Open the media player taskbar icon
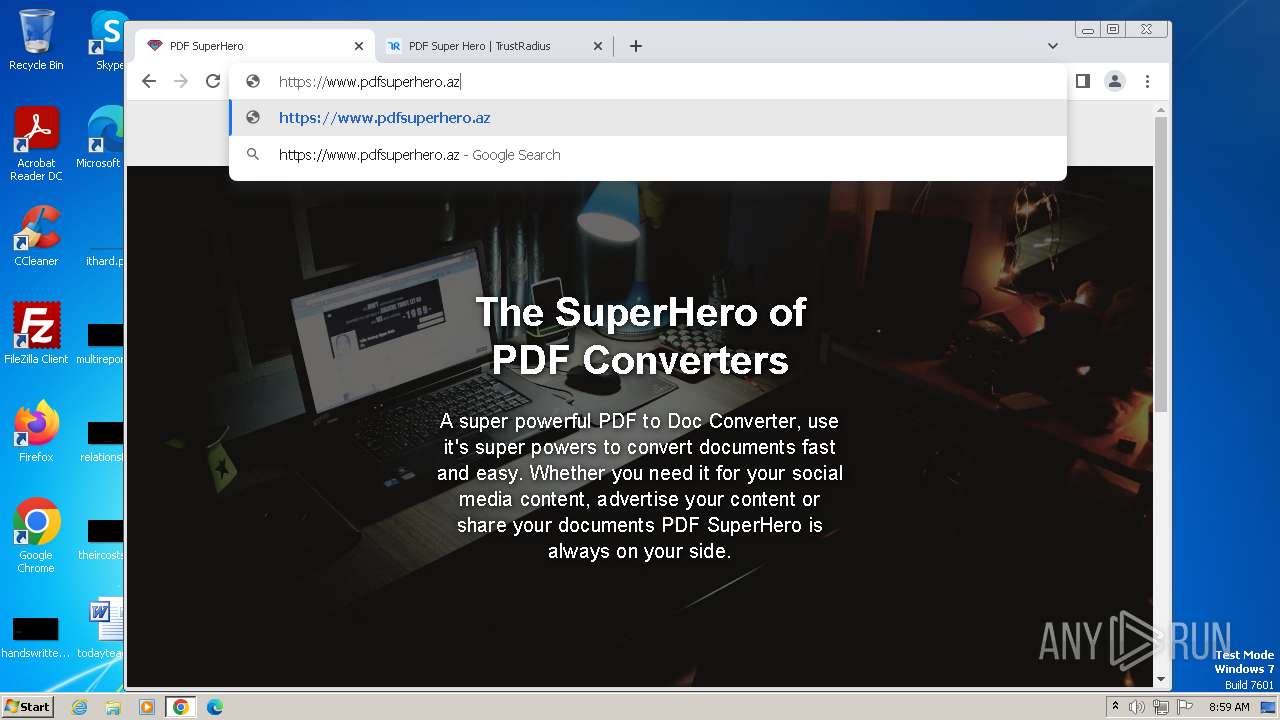Viewport: 1280px width, 720px height. (x=147, y=707)
